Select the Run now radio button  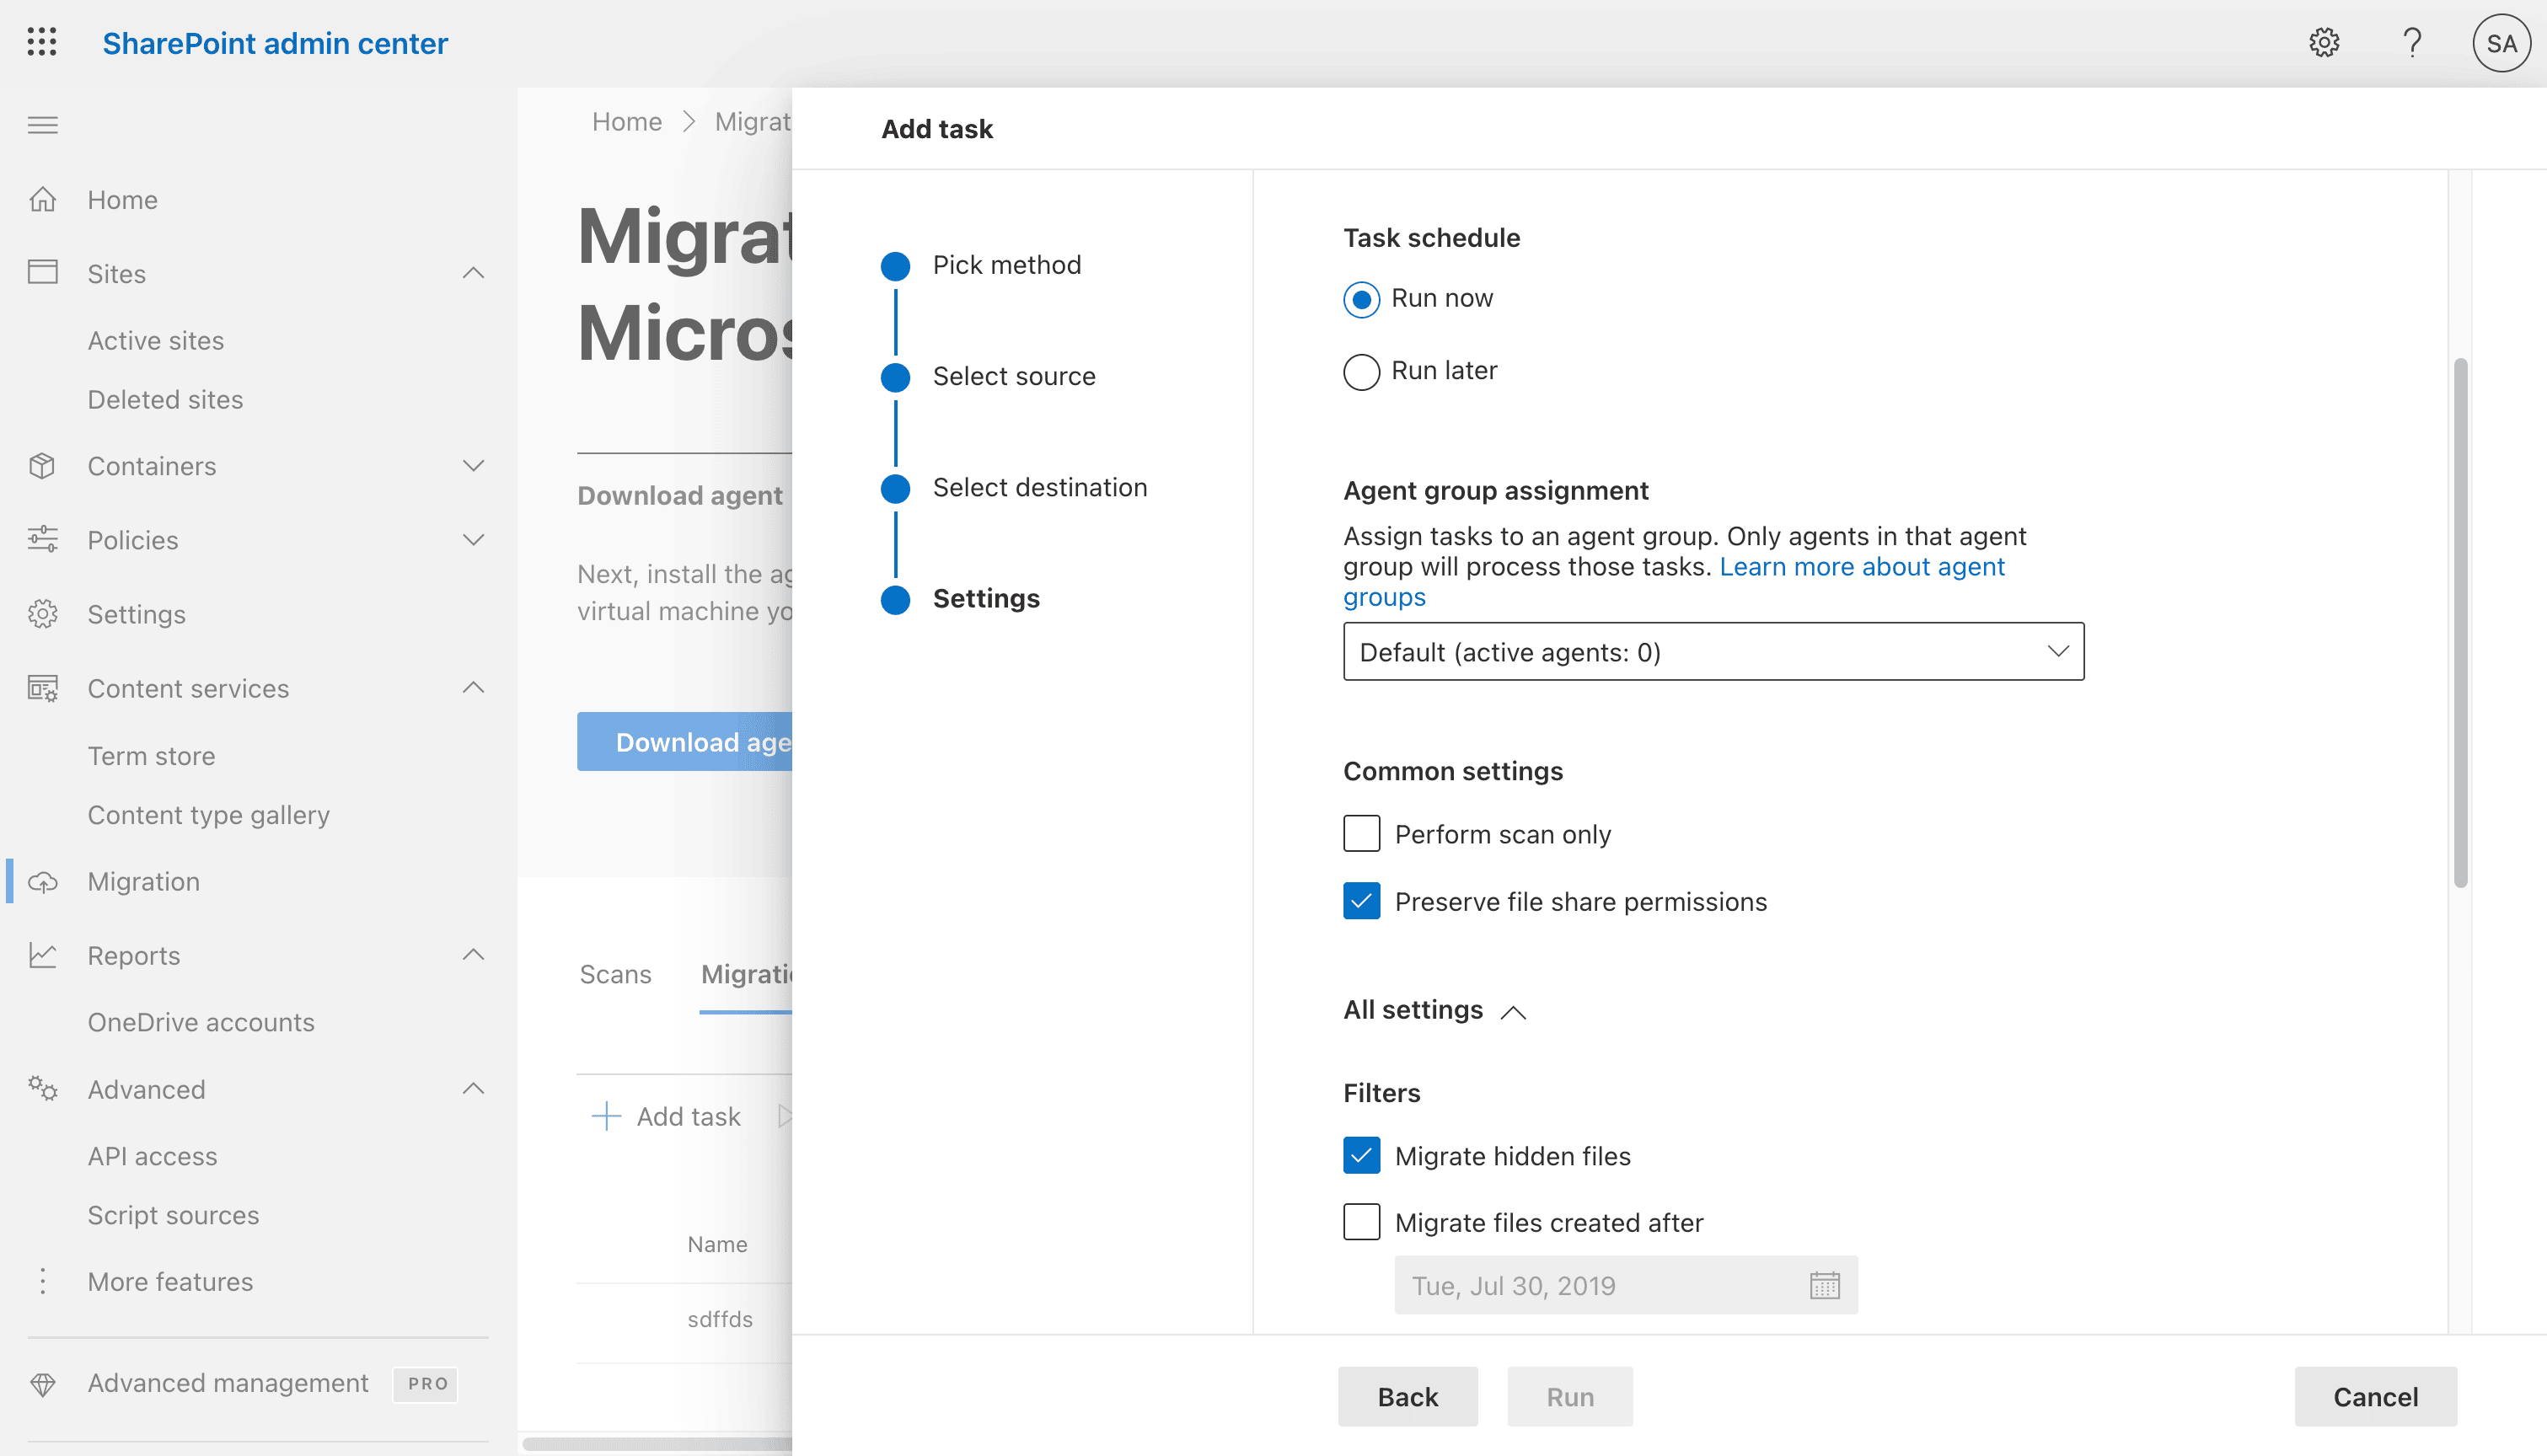pos(1361,299)
